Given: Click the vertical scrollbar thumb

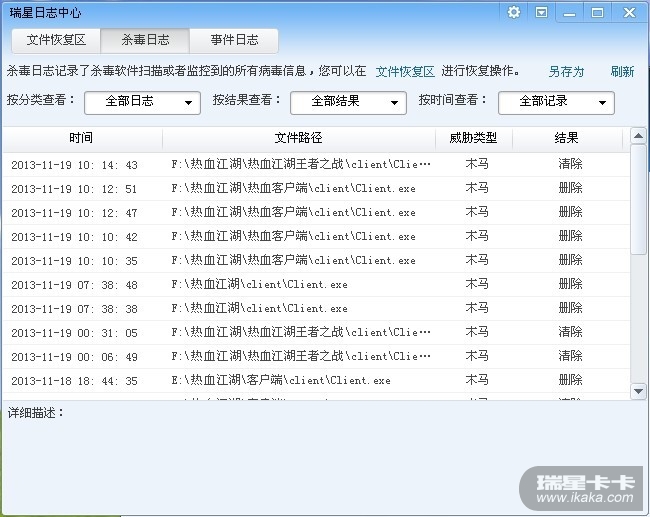Looking at the screenshot, I should tap(638, 199).
